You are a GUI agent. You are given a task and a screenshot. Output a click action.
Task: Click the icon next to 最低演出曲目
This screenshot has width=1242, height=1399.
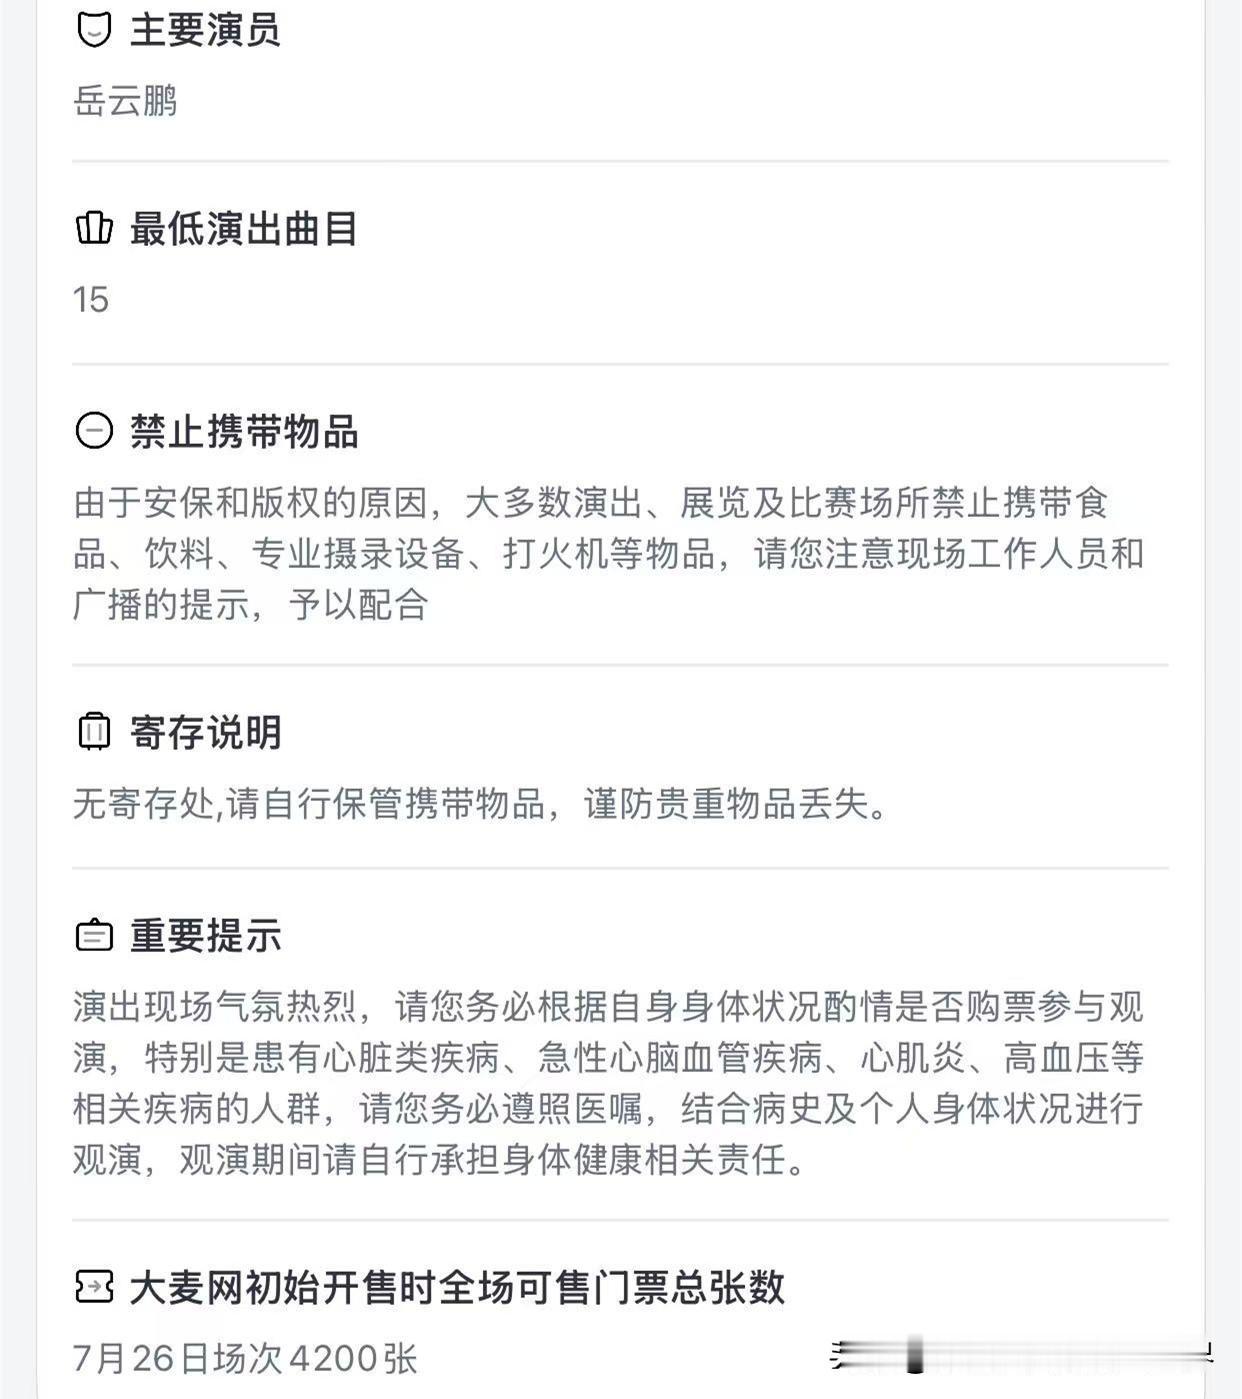coord(94,229)
